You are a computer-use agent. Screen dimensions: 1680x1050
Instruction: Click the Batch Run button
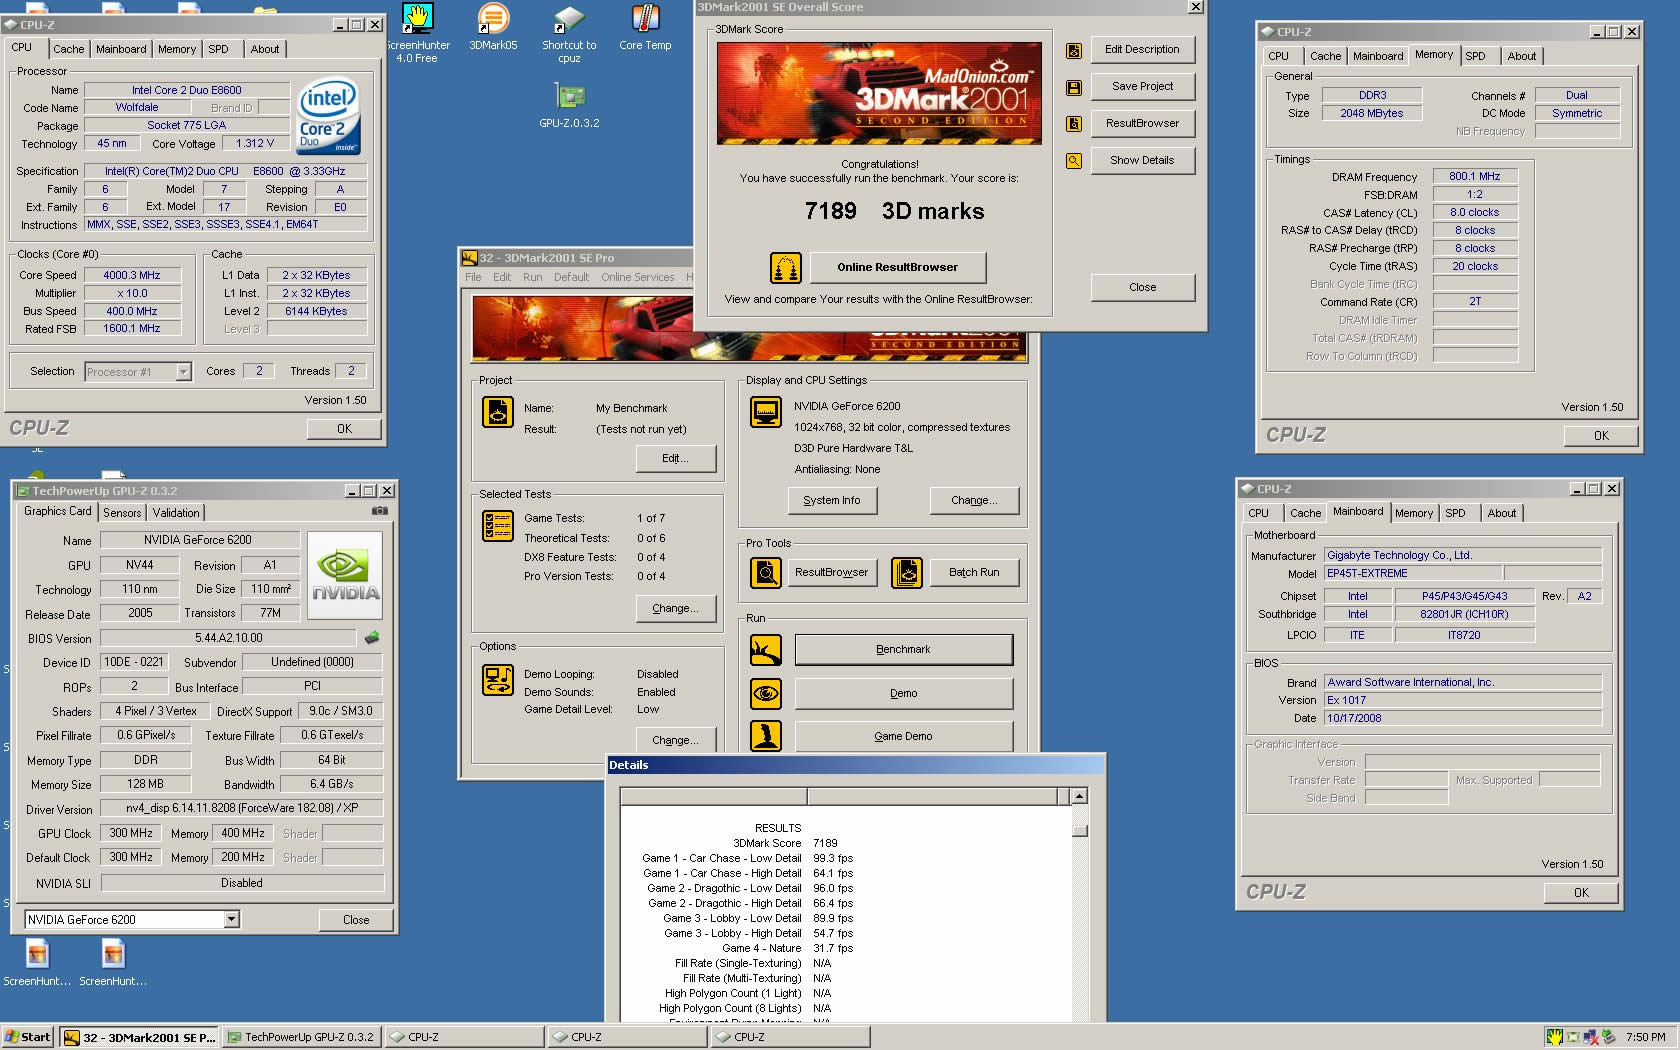(x=975, y=573)
